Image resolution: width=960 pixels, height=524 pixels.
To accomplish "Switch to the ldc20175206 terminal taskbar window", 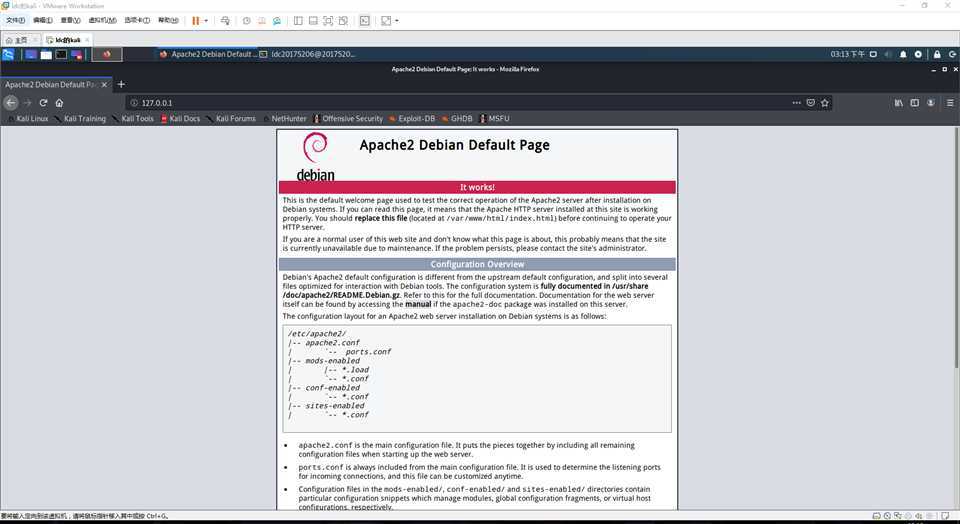I will [307, 54].
